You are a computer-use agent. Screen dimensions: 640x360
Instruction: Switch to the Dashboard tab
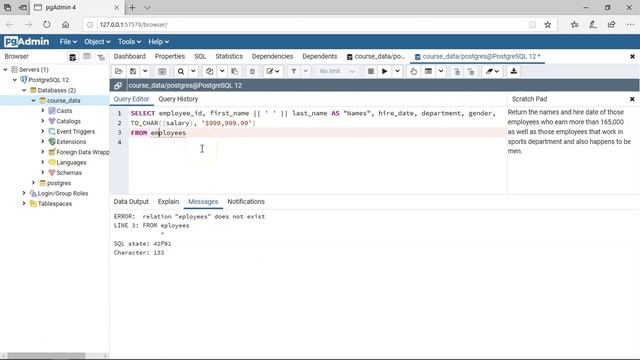(x=129, y=56)
